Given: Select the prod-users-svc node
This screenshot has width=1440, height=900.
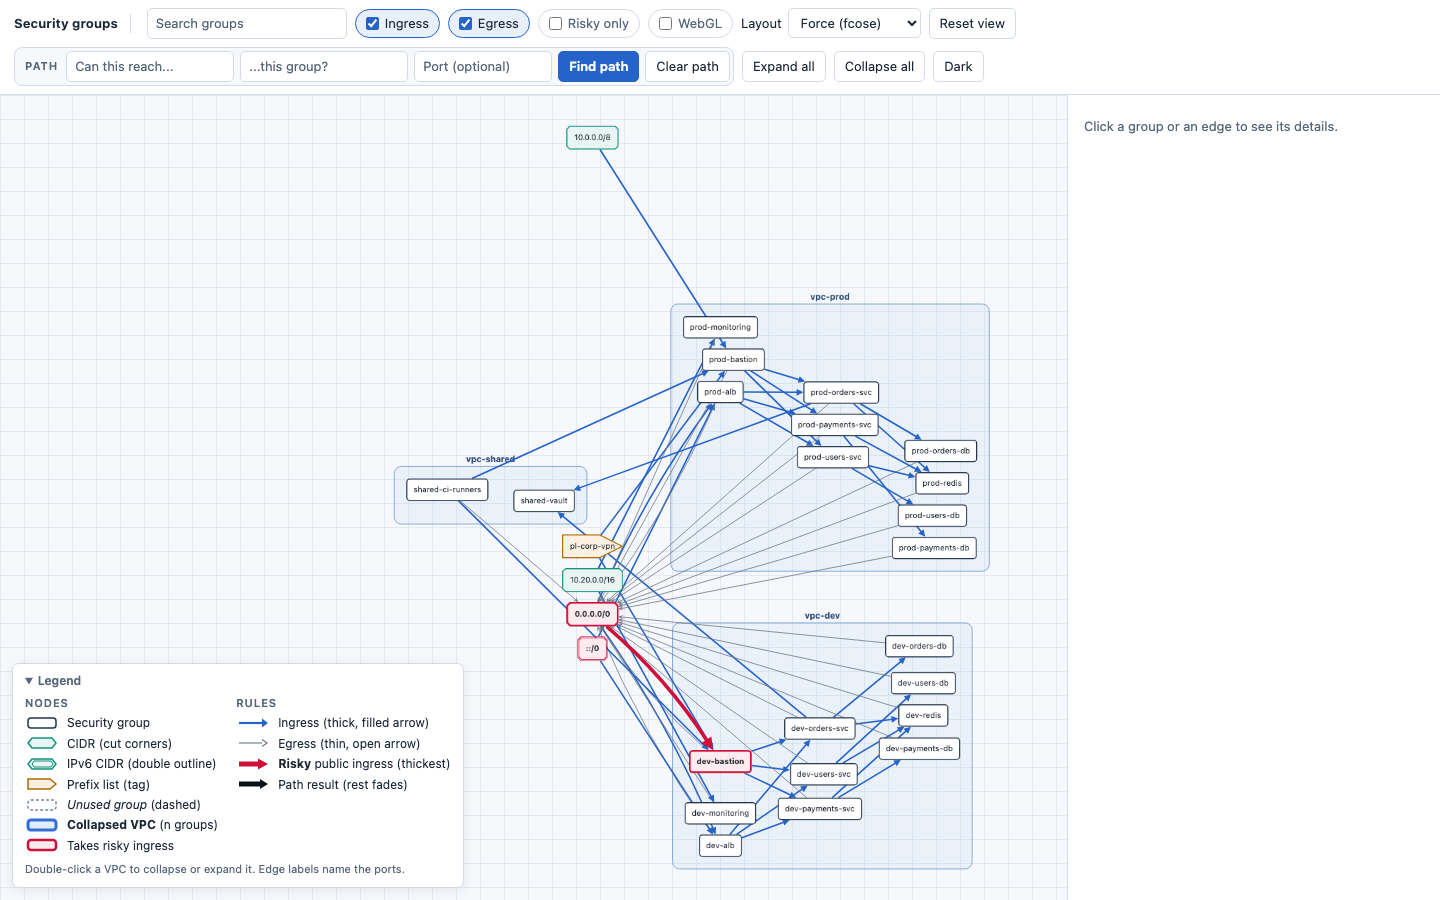Looking at the screenshot, I should 832,457.
